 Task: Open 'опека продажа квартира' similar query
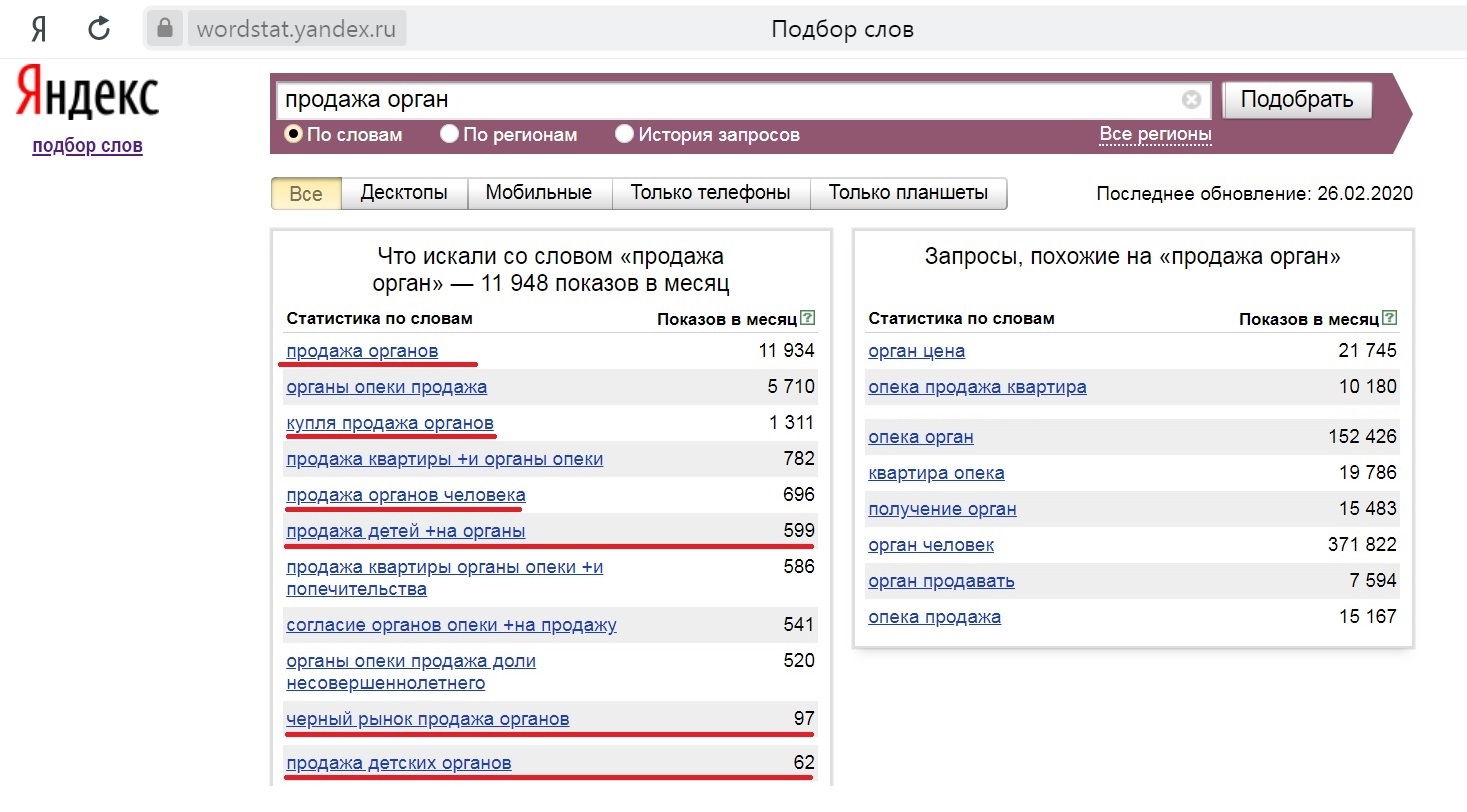point(977,387)
